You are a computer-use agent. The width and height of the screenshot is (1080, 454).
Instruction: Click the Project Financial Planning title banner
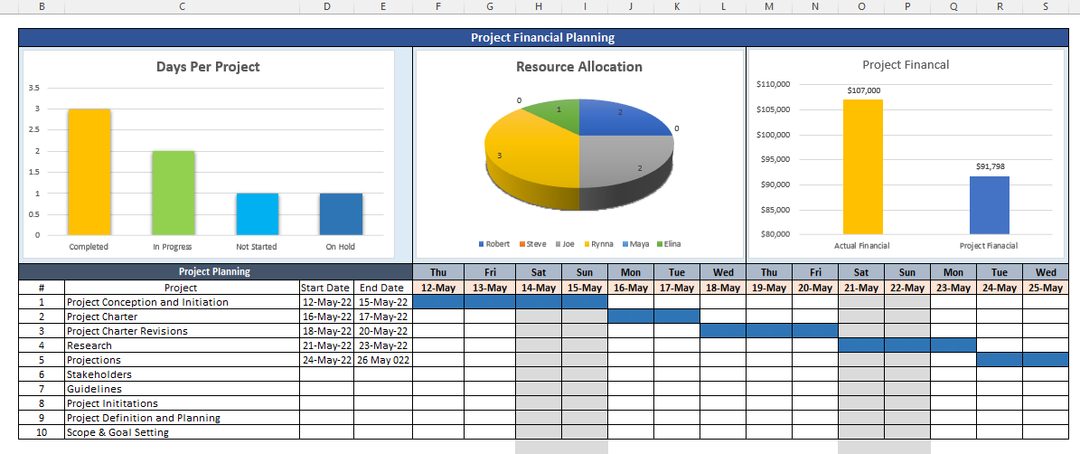(x=542, y=38)
